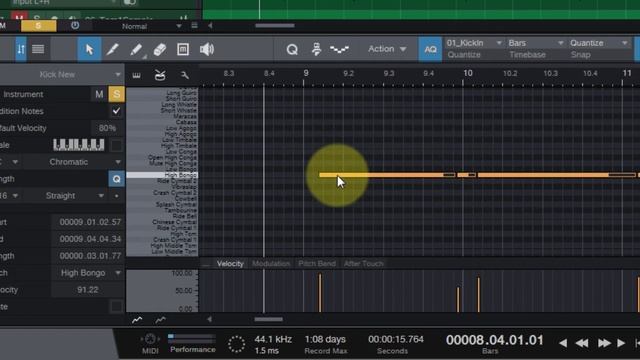This screenshot has height=360, width=640.
Task: Select the Mute tool
Action: point(183,49)
